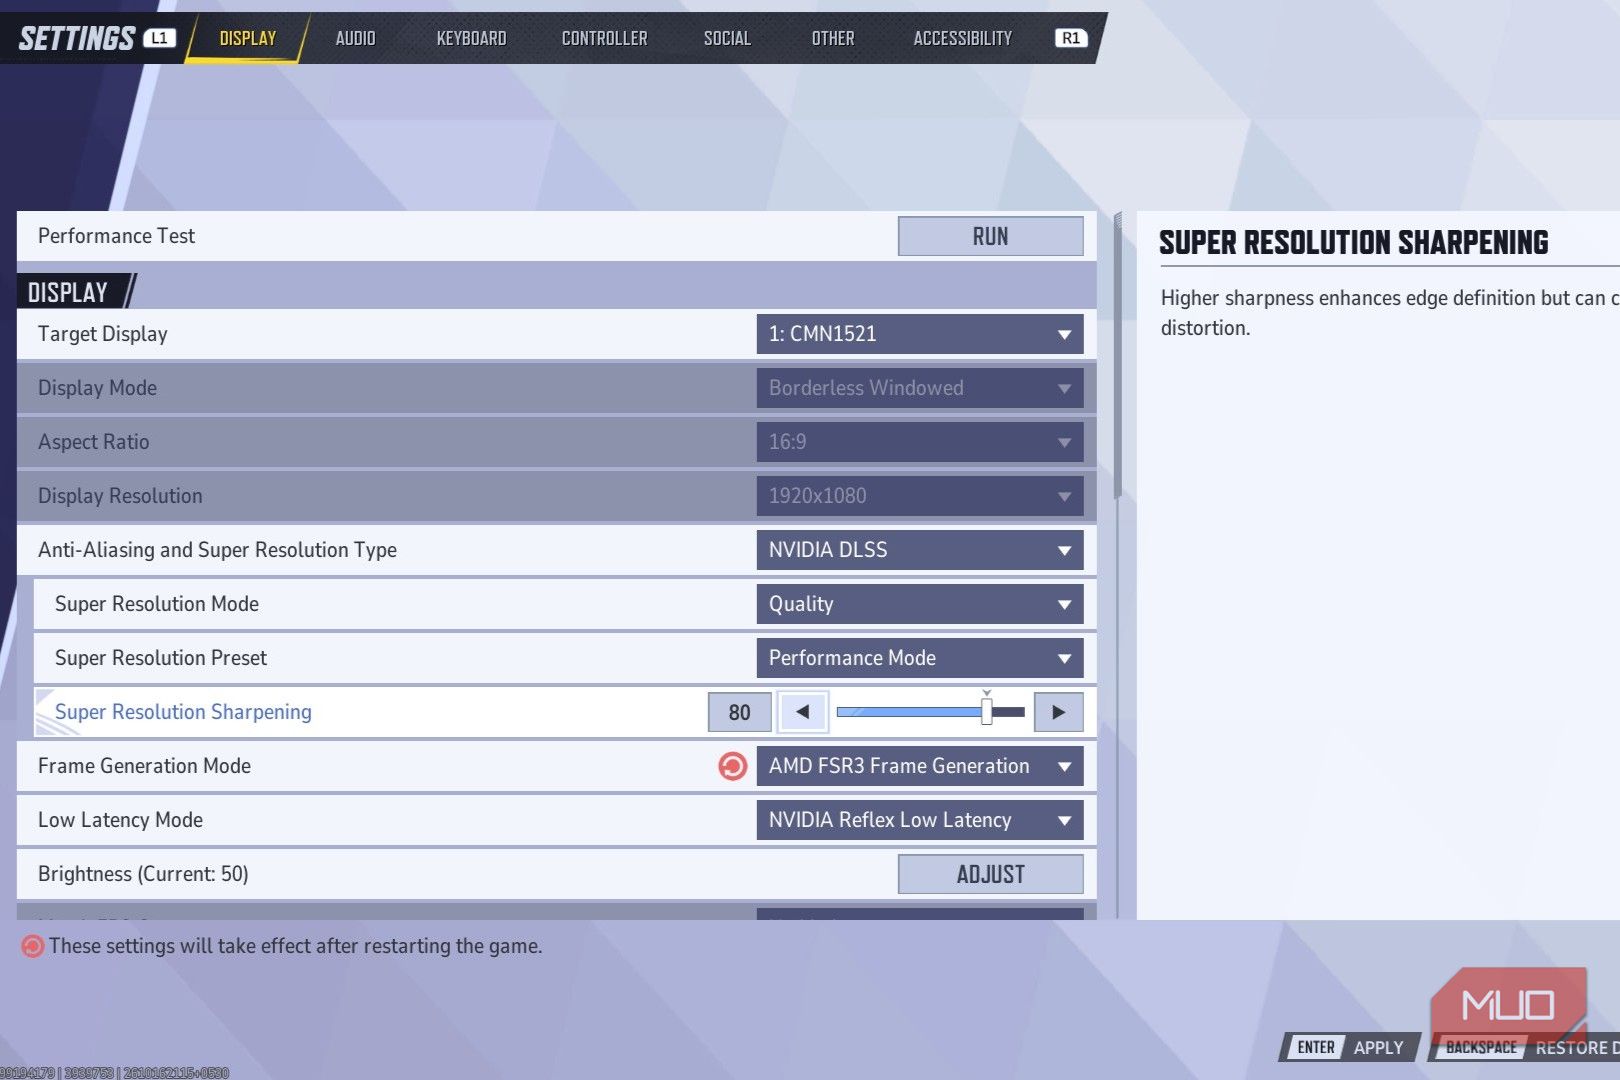Run the Performance Test
1620x1080 pixels.
coord(990,236)
